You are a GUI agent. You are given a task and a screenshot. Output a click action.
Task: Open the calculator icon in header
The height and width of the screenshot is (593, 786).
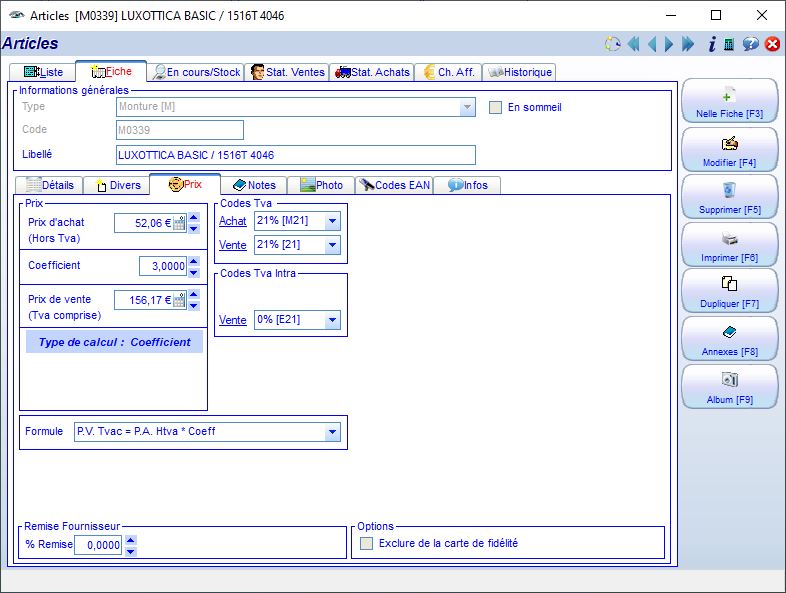[729, 44]
